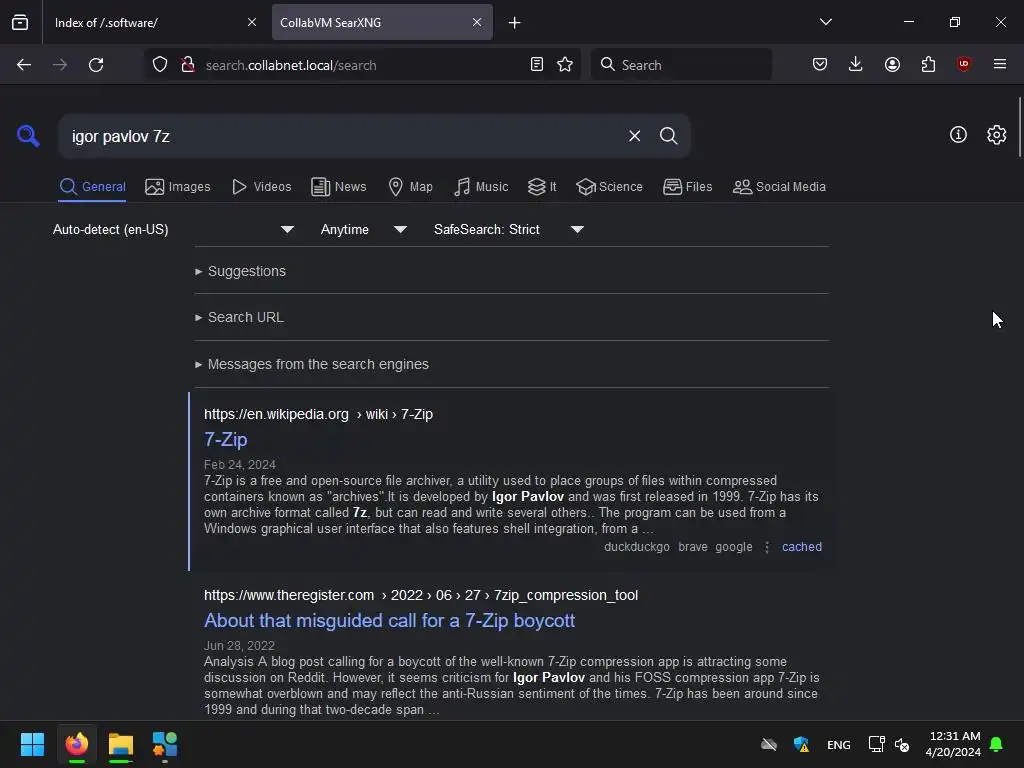The width and height of the screenshot is (1024, 768).
Task: Switch to Videos category
Action: (261, 187)
